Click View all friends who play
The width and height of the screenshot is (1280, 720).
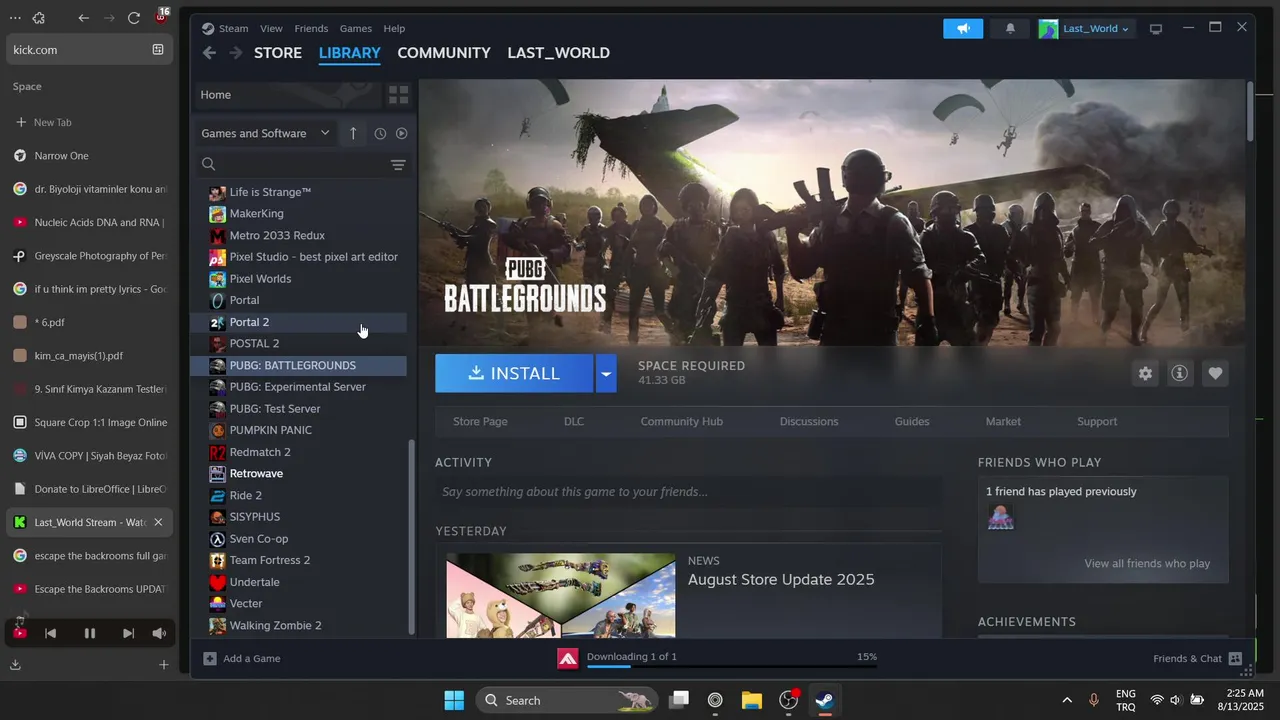click(x=1147, y=563)
